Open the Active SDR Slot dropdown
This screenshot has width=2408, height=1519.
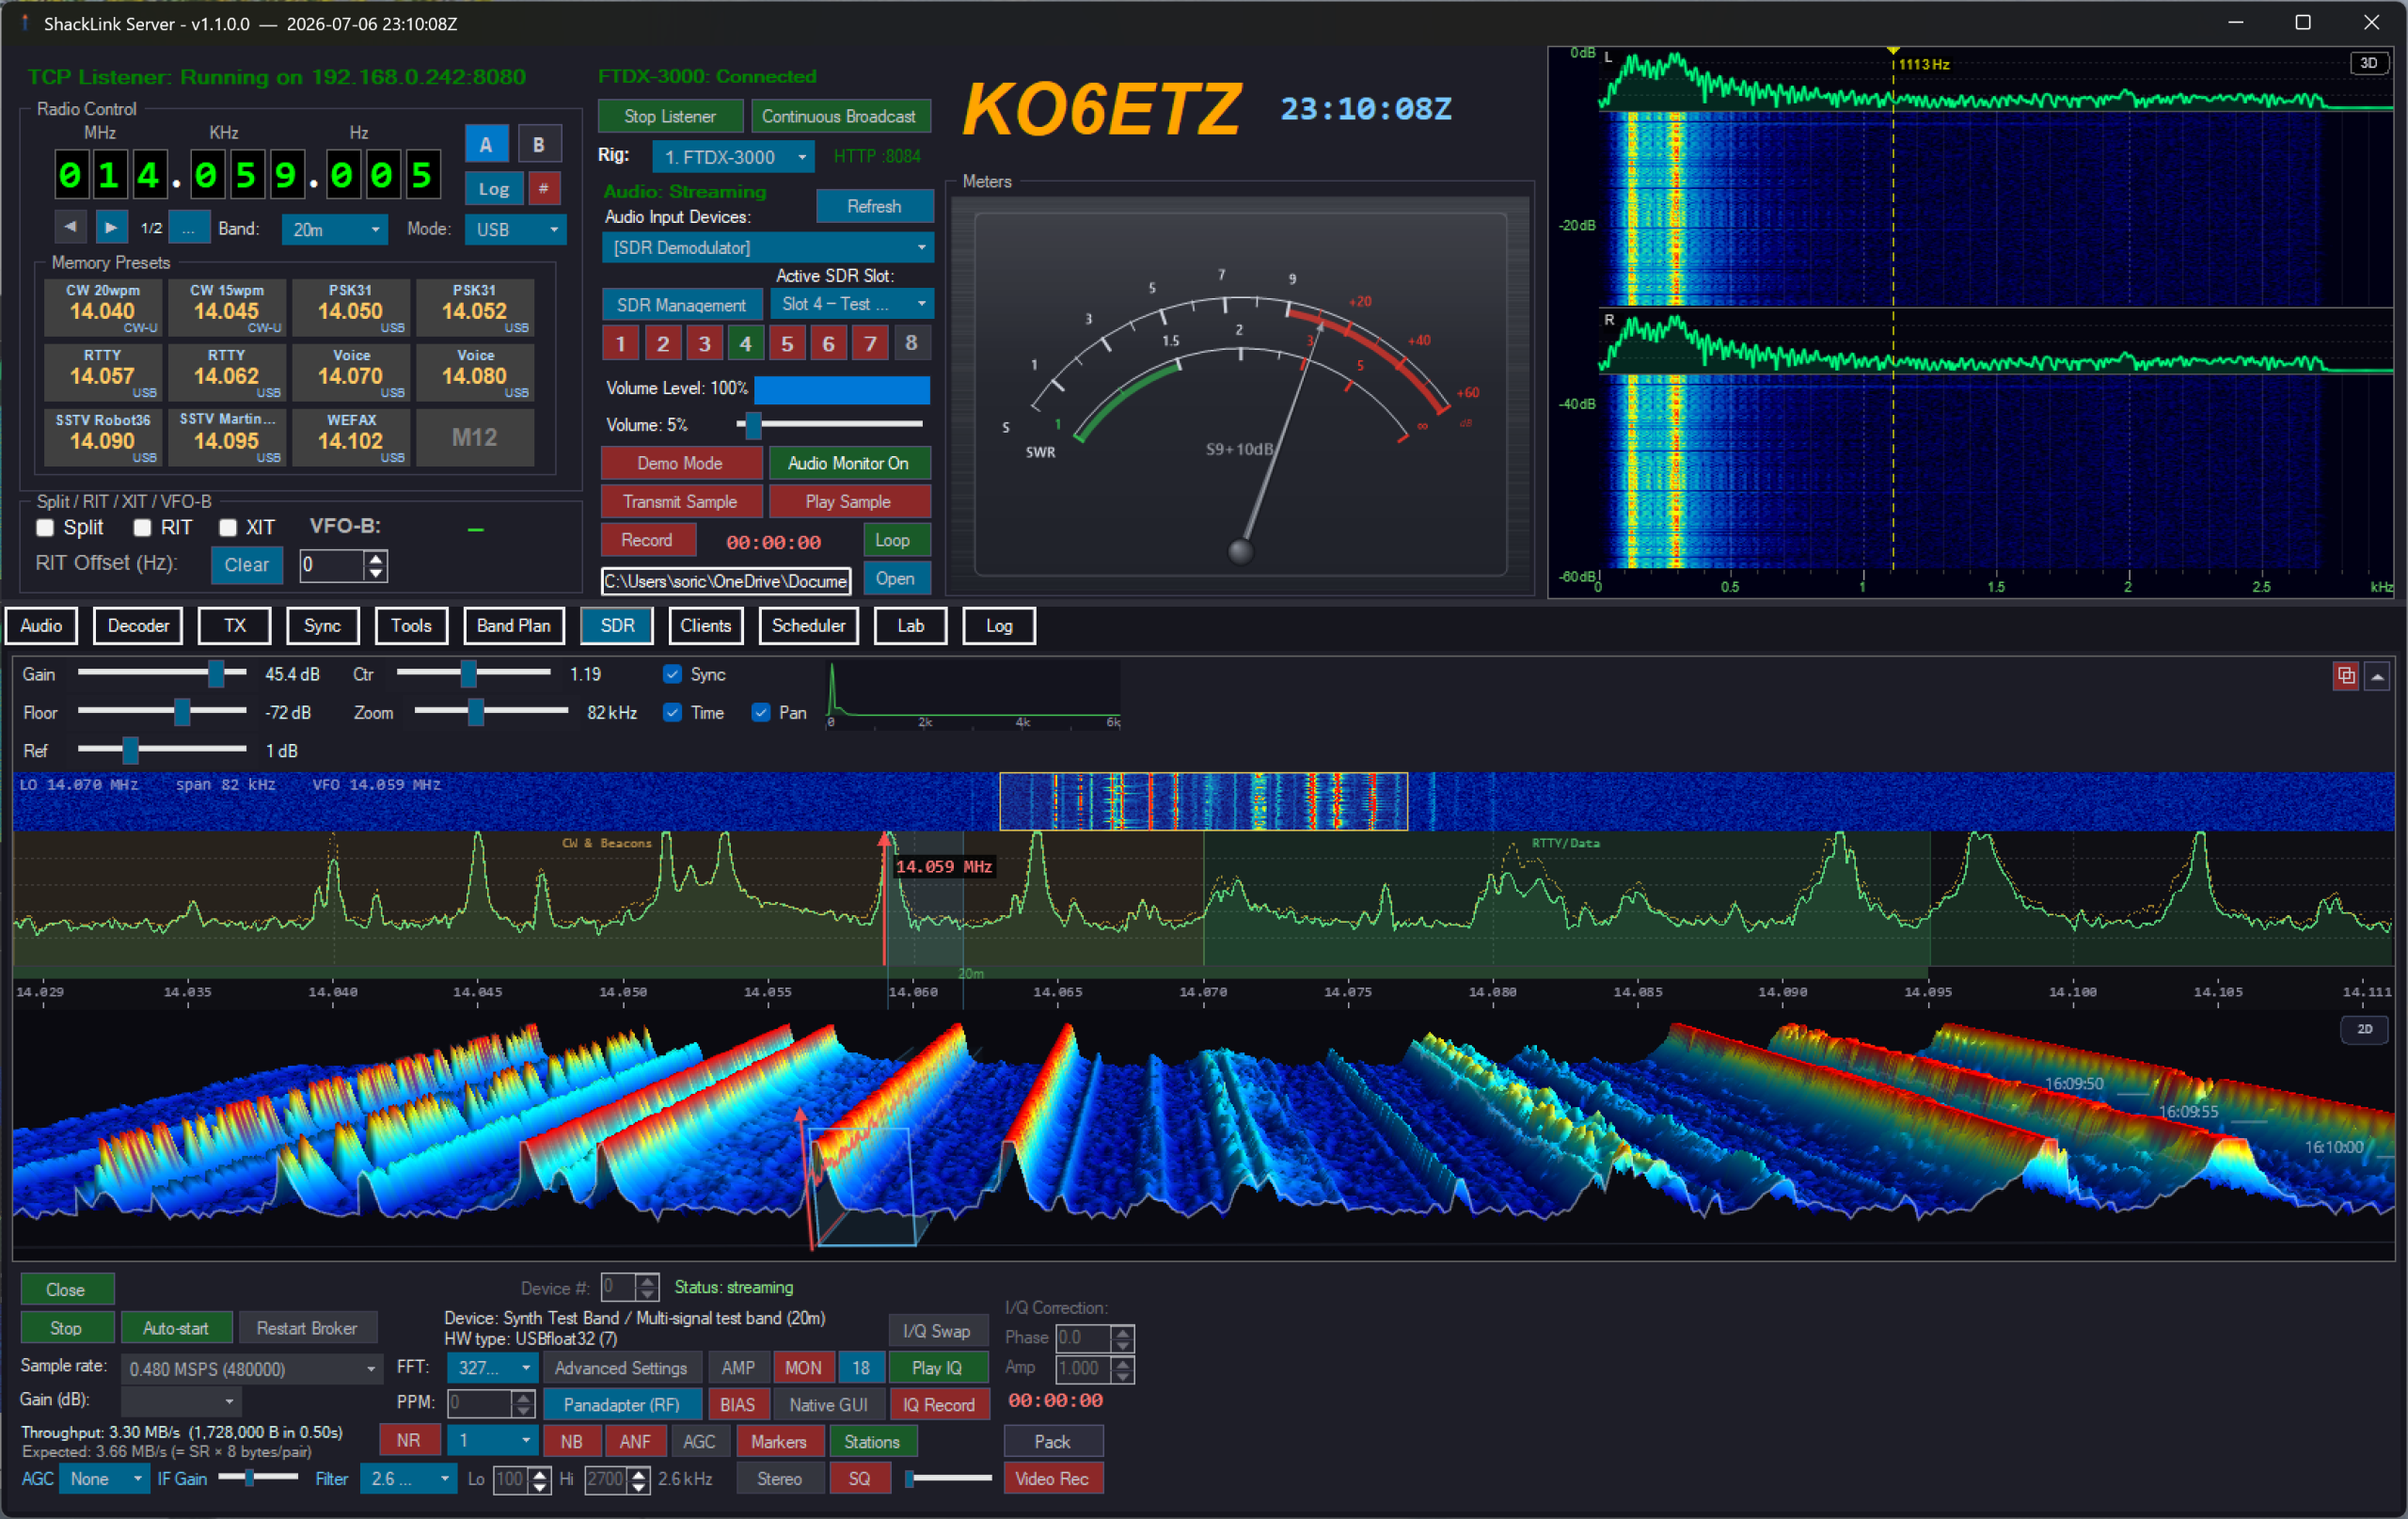coord(852,304)
